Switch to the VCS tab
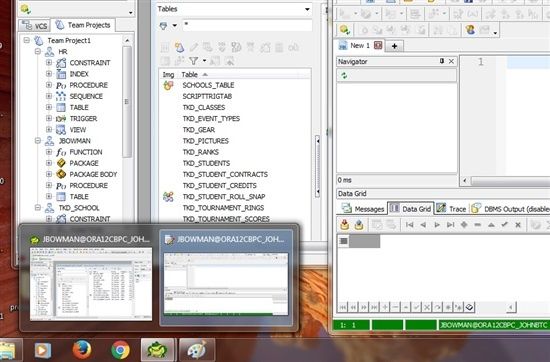The width and height of the screenshot is (550, 362). 34,26
